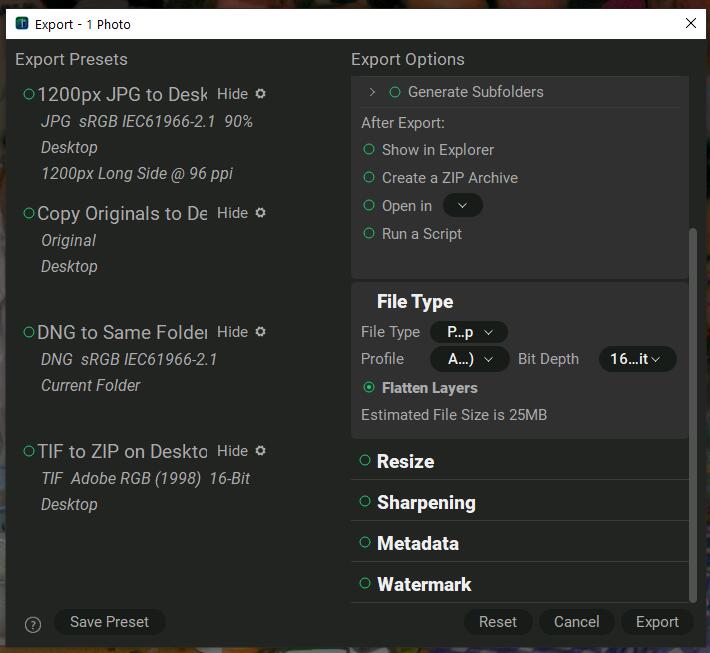The height and width of the screenshot is (653, 710).
Task: Open gear settings for DNG preset
Action: pyautogui.click(x=261, y=332)
